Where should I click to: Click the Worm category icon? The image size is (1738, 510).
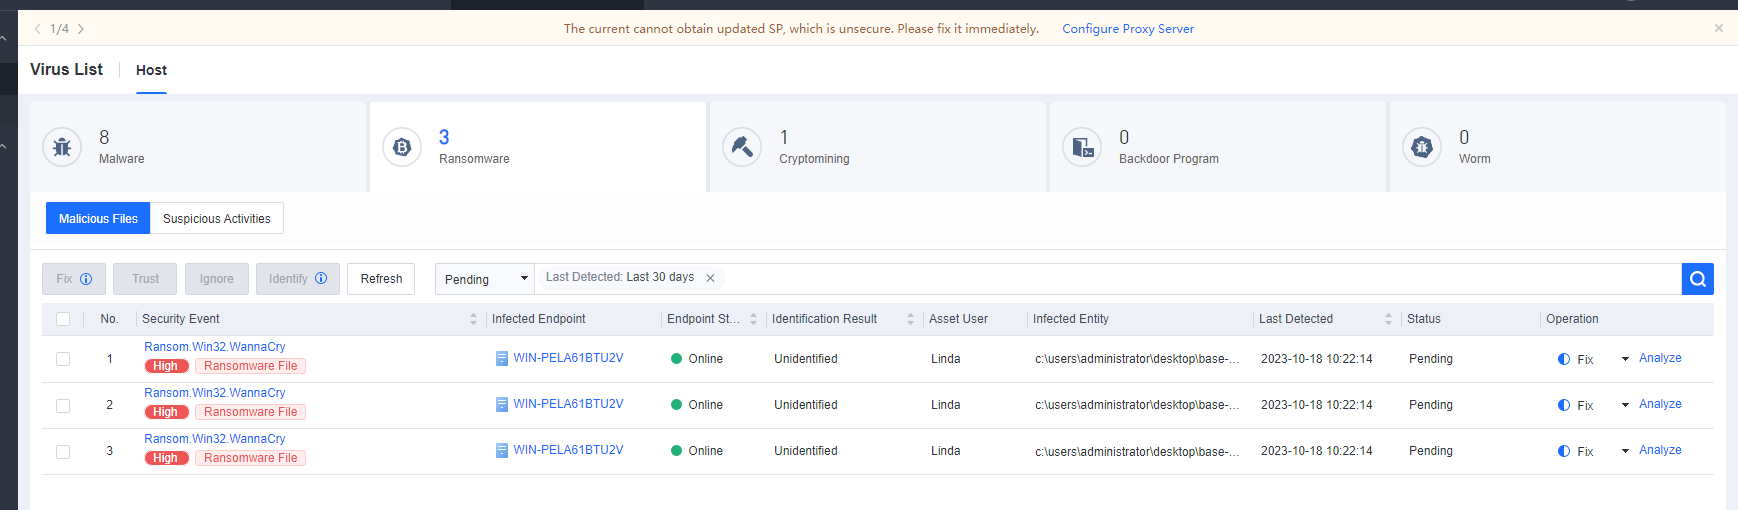[1422, 147]
